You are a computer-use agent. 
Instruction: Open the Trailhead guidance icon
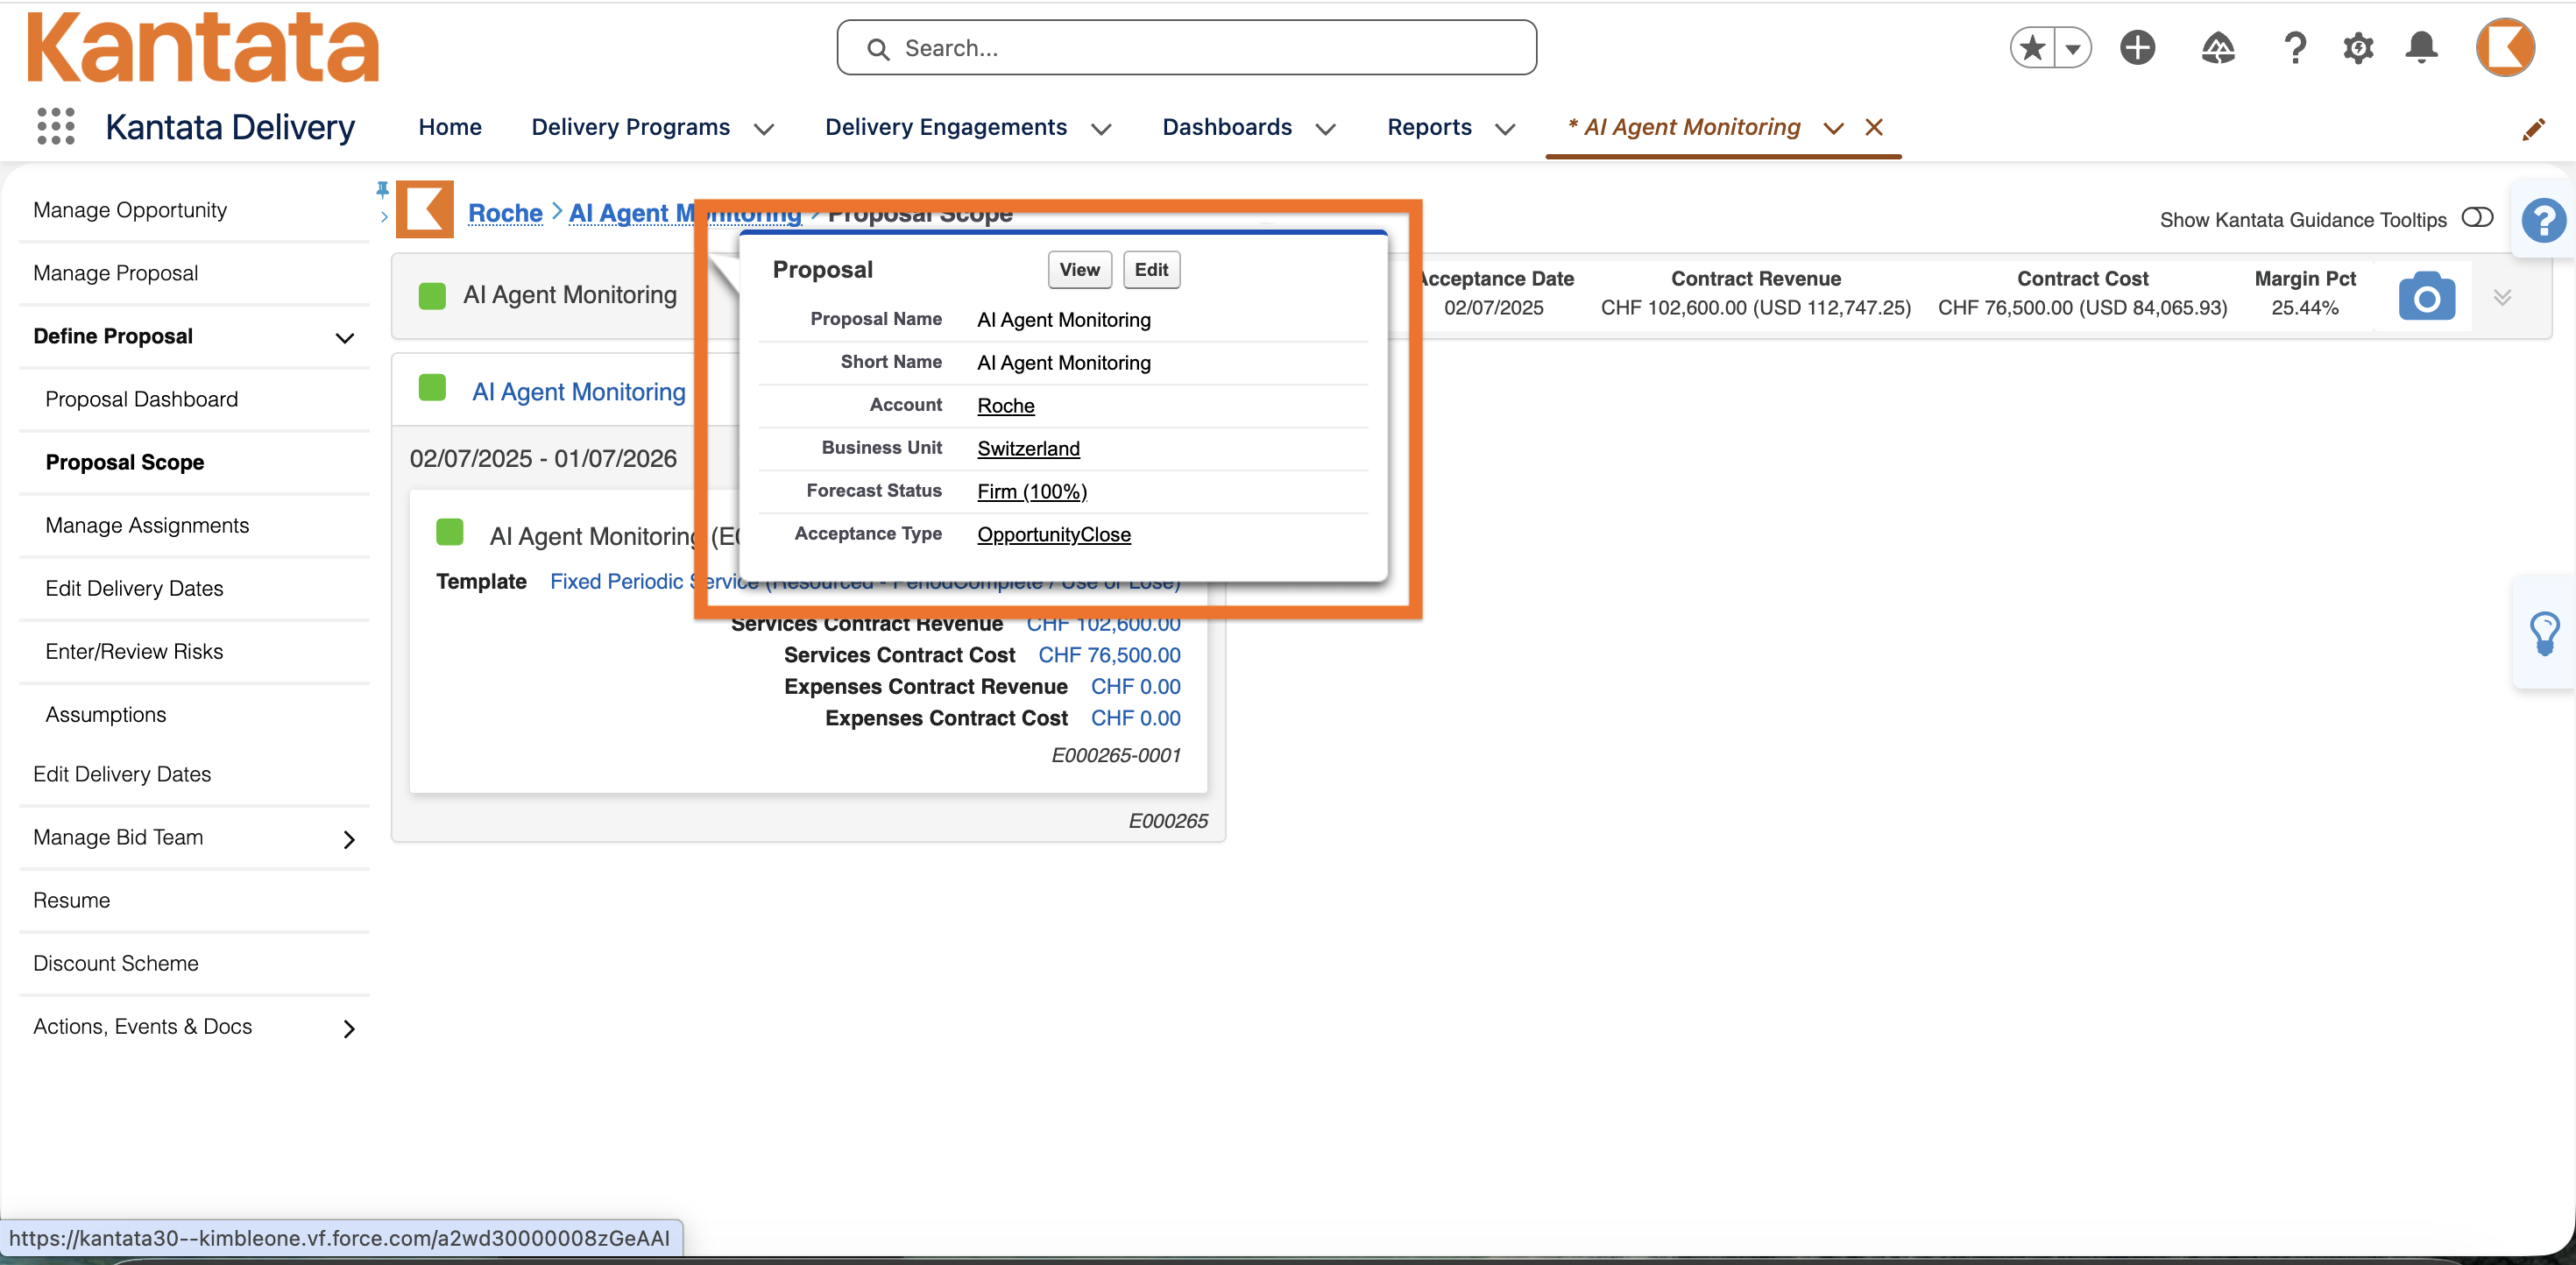click(2218, 48)
